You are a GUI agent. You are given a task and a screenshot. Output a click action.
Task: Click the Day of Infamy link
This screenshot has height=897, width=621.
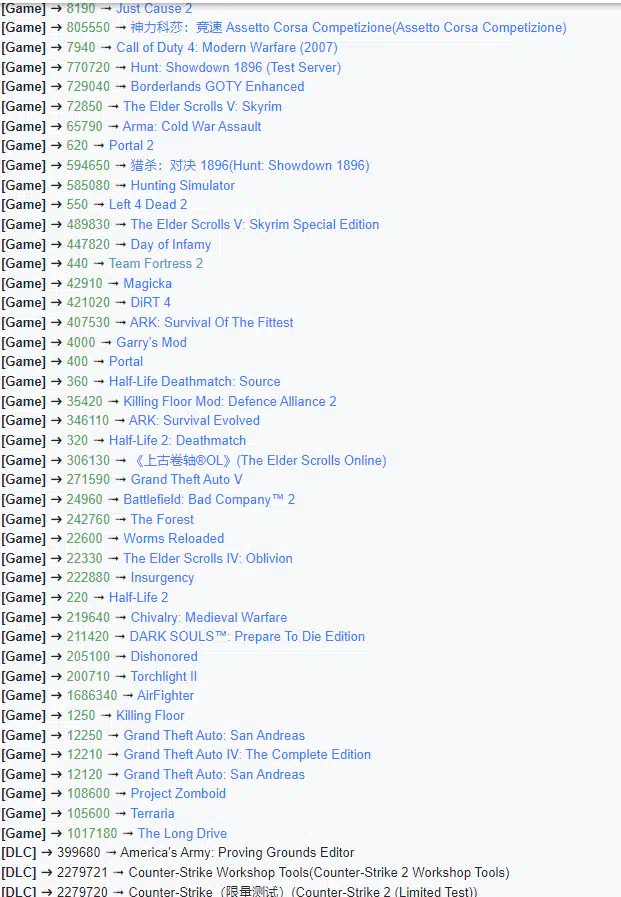click(x=170, y=244)
